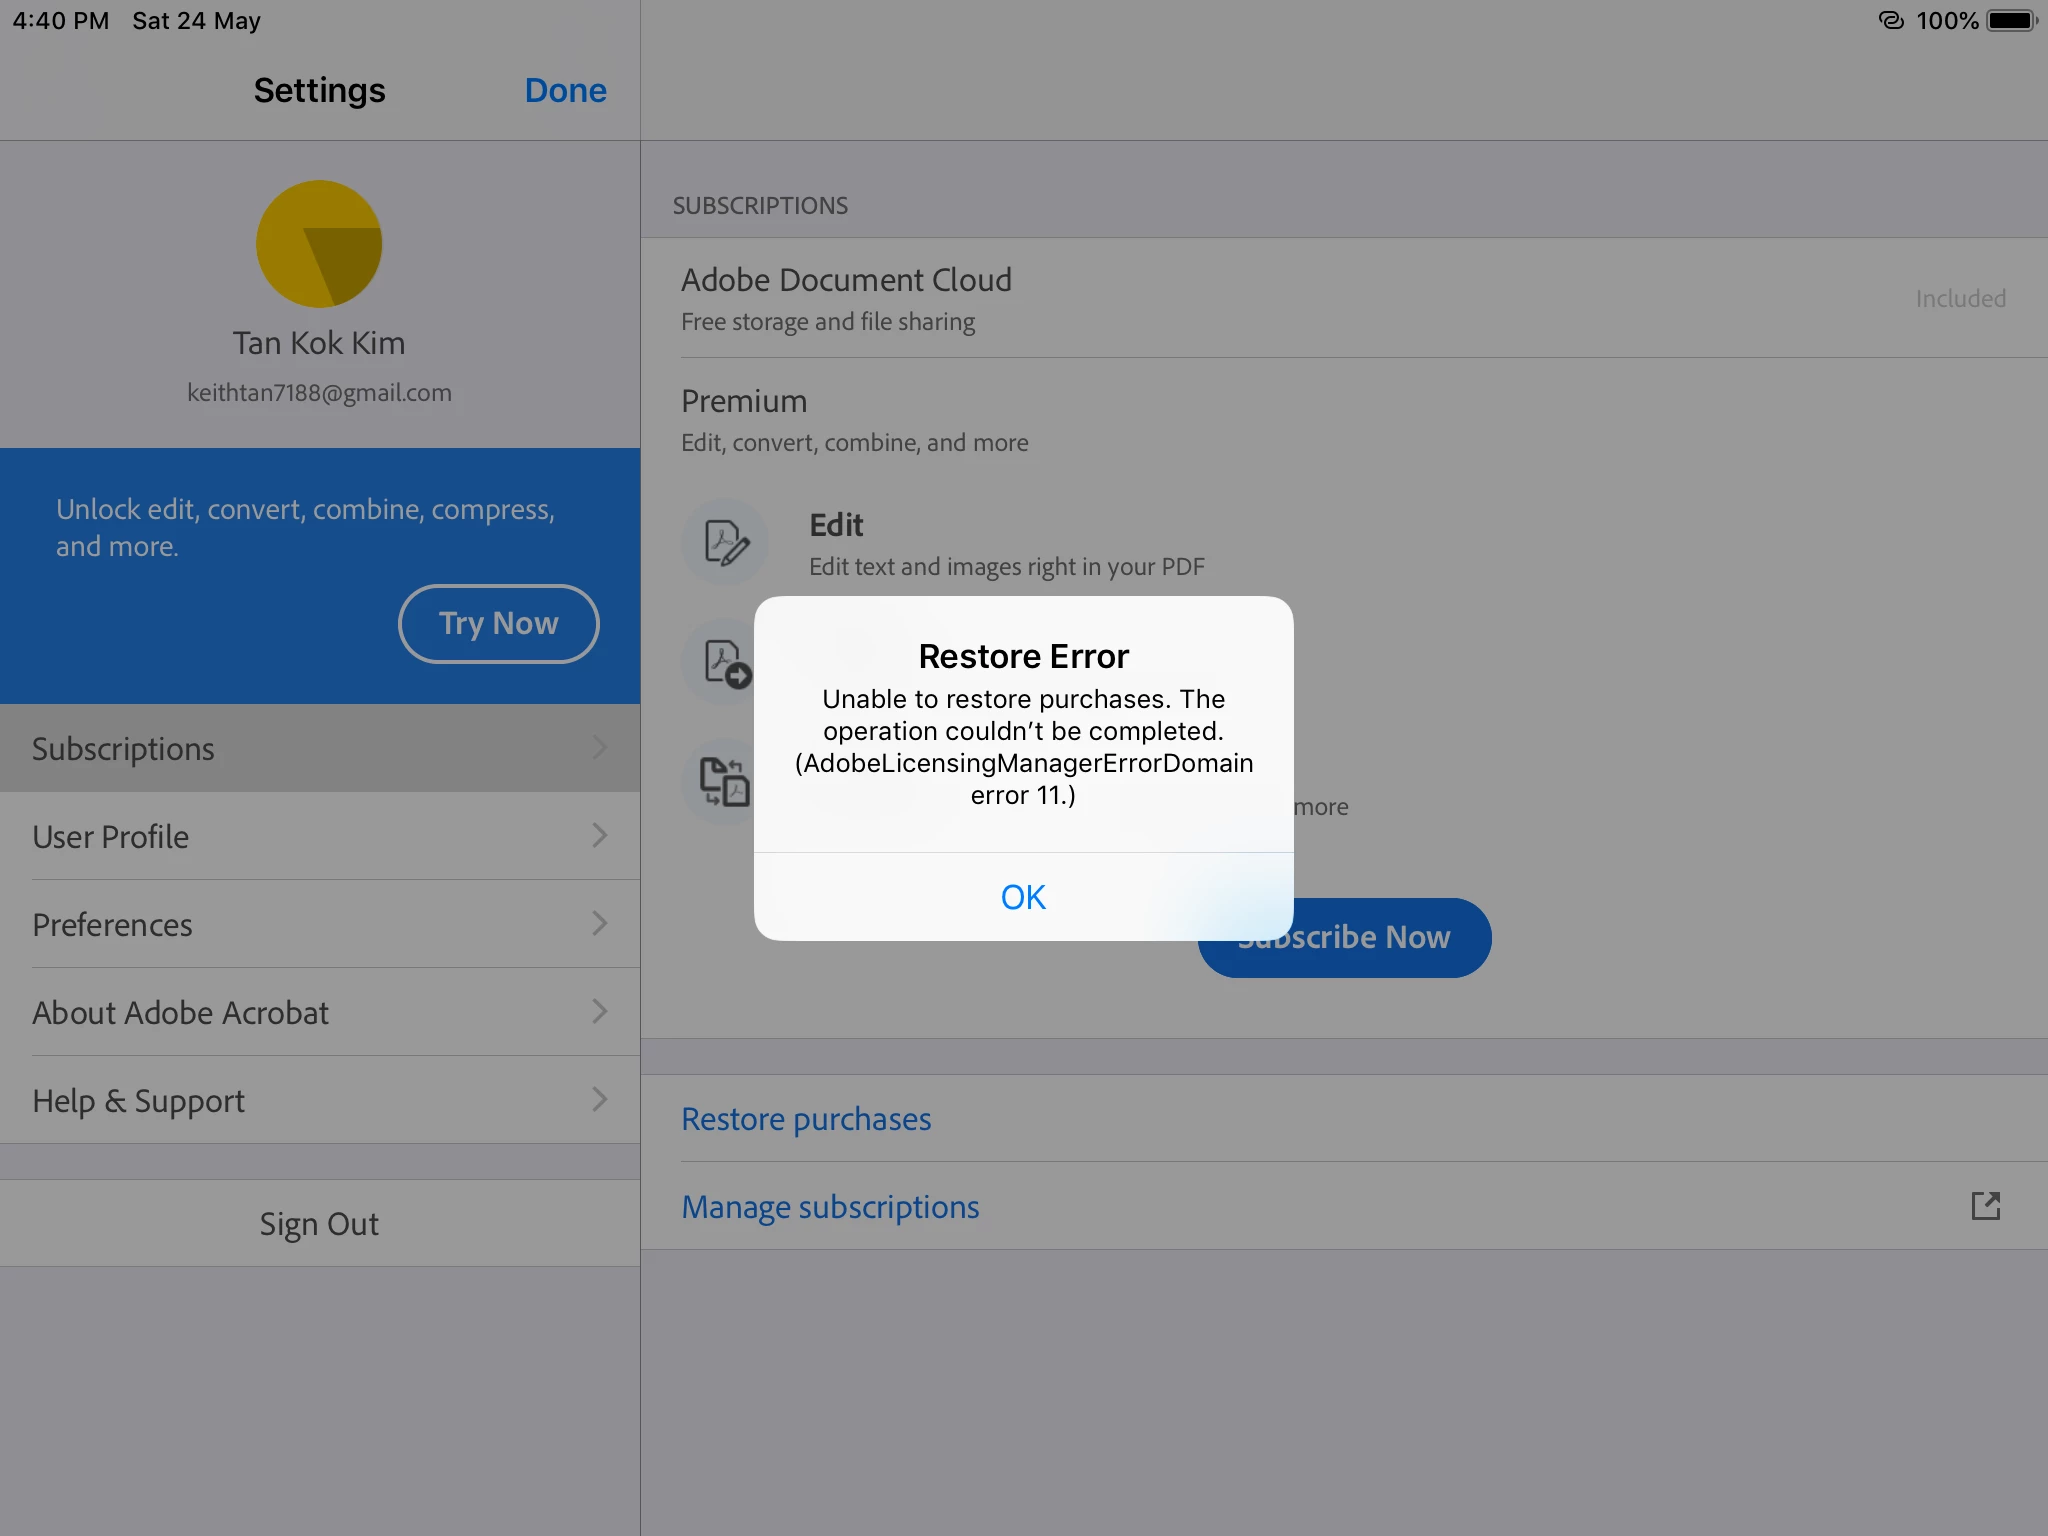Tap the Edit PDF feature icon
The height and width of the screenshot is (1536, 2048).
coord(725,543)
